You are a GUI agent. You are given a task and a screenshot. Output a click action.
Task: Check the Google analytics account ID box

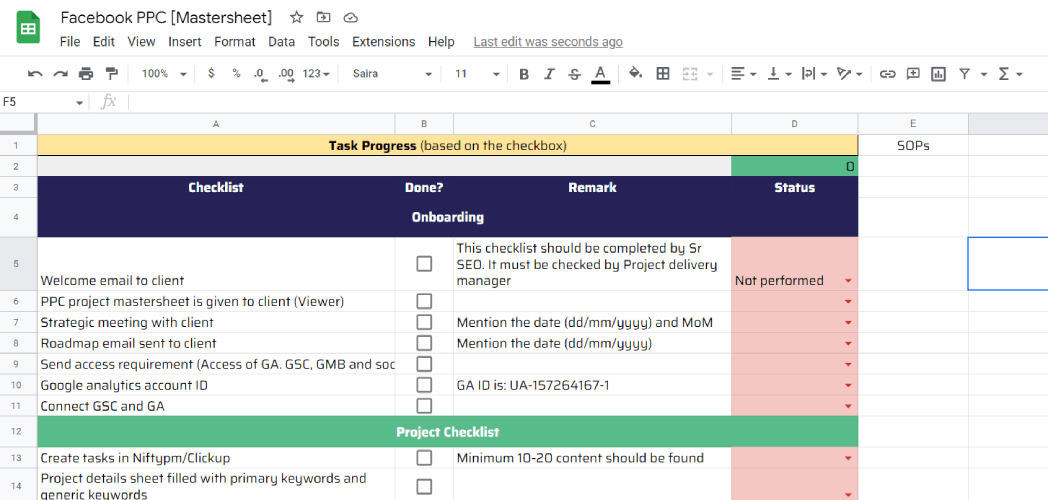(424, 384)
